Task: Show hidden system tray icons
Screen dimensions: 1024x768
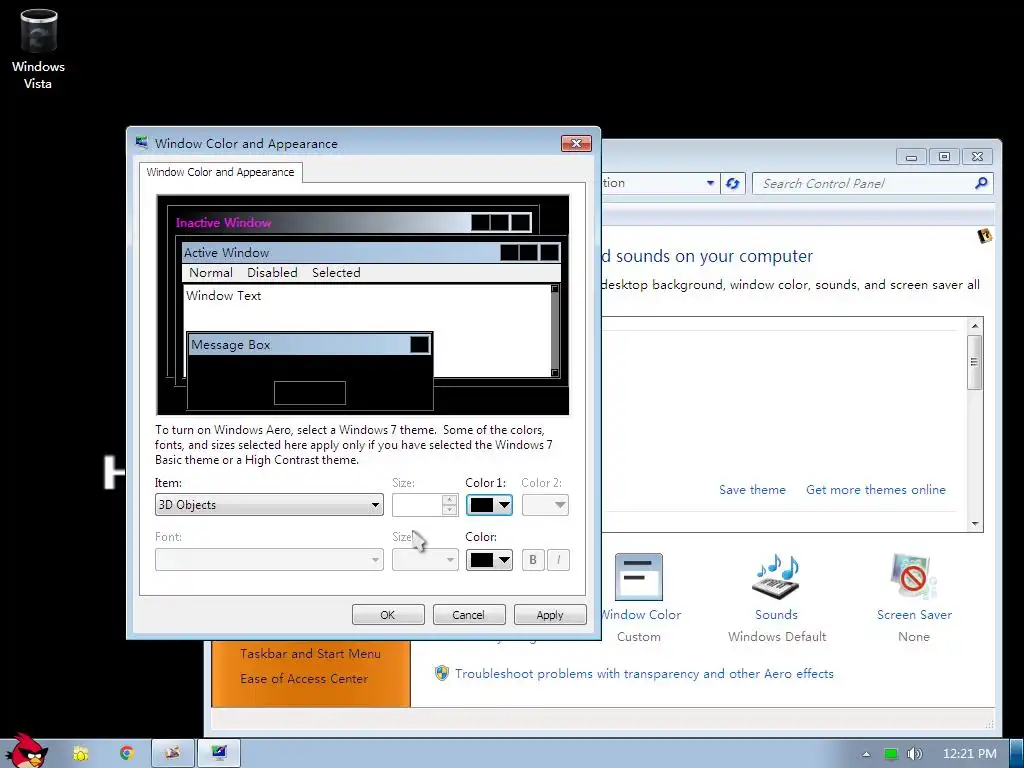Action: tap(866, 754)
